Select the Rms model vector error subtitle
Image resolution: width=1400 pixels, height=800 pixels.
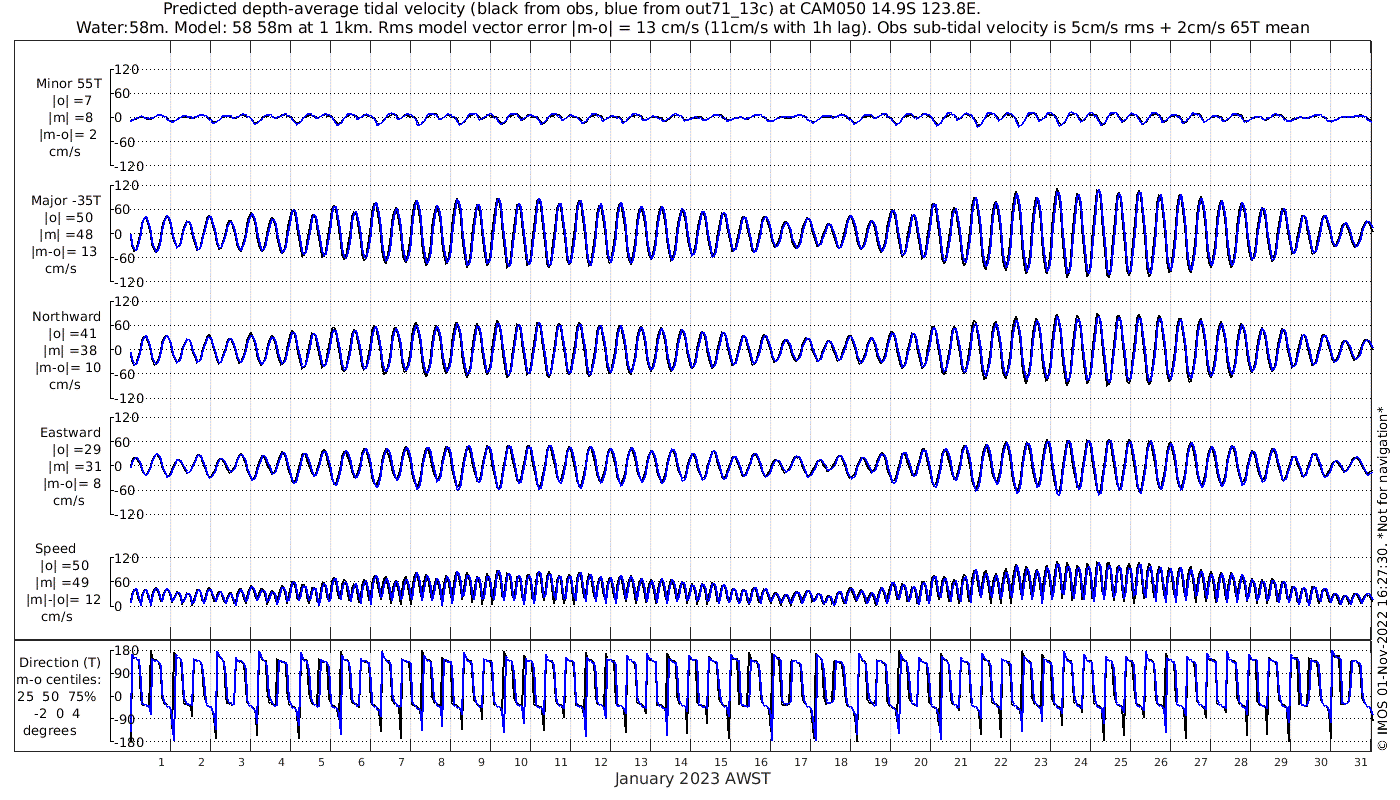coord(692,27)
